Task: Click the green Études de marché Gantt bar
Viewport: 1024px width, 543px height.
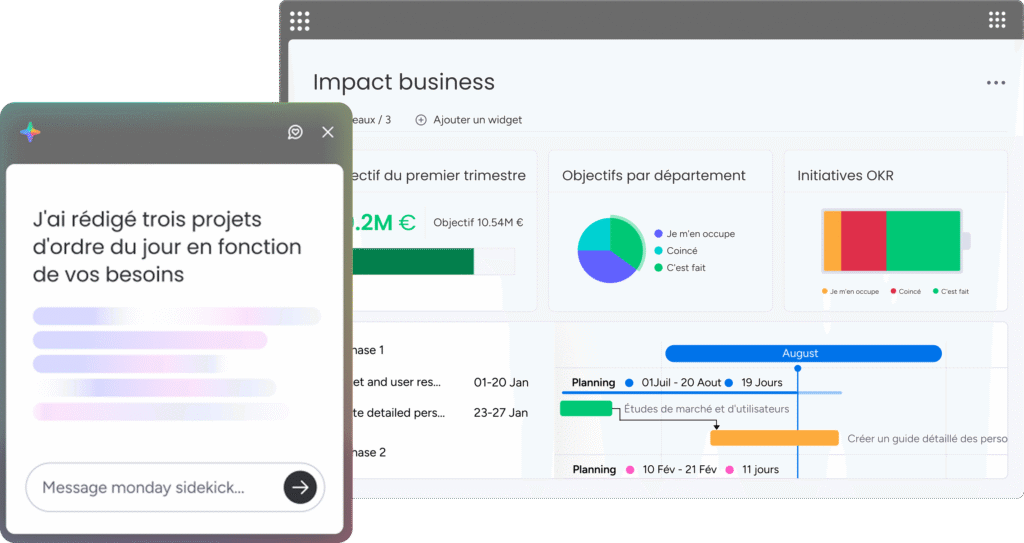Action: pyautogui.click(x=586, y=408)
